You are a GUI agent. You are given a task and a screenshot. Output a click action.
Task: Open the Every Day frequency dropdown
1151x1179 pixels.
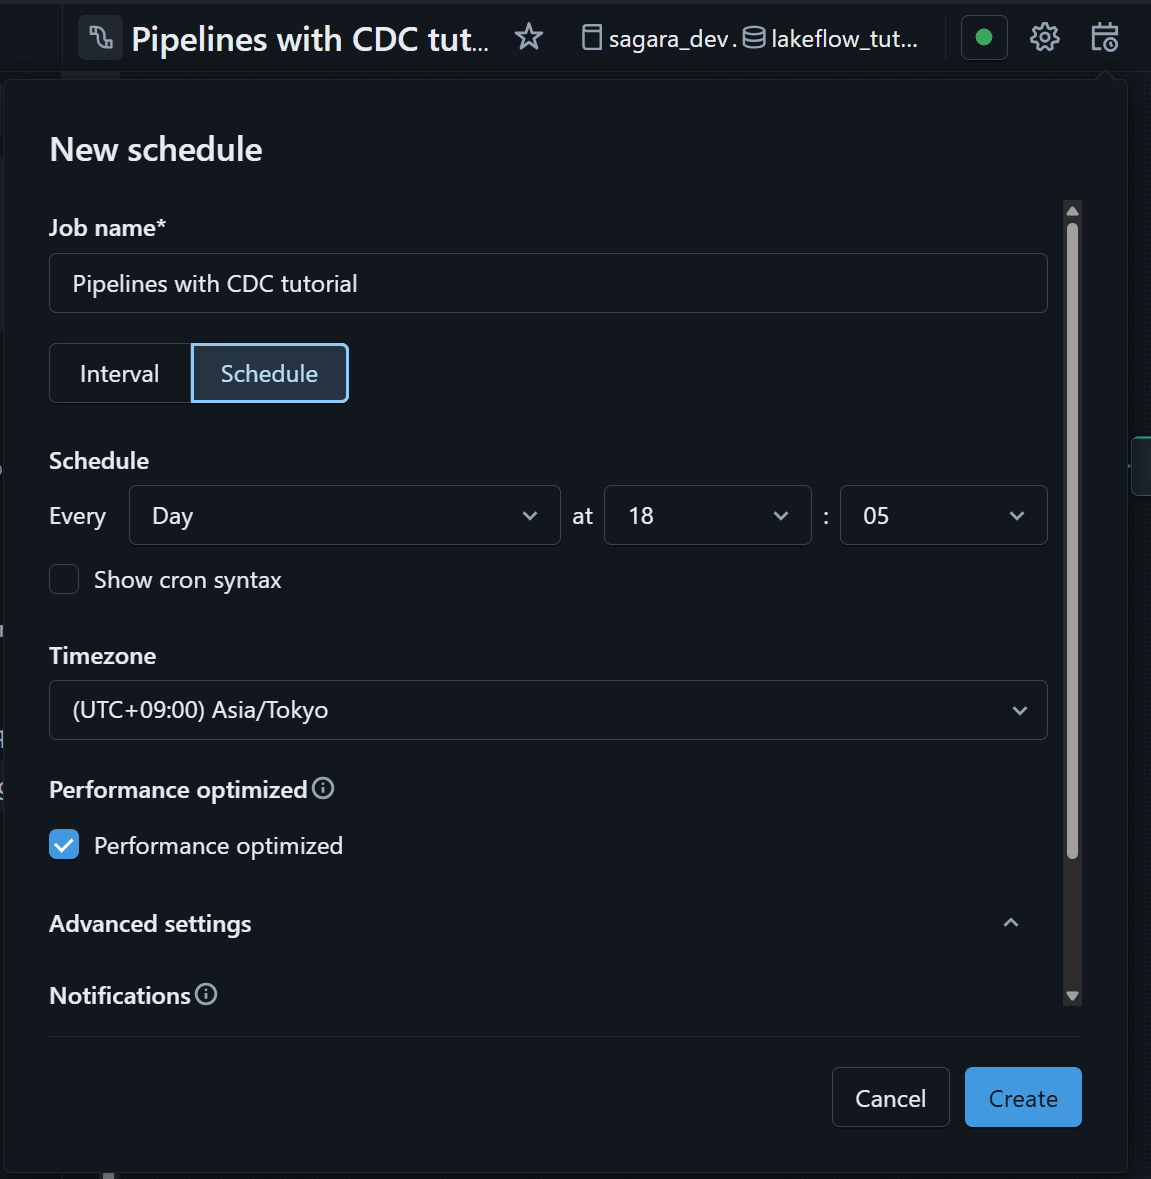344,515
